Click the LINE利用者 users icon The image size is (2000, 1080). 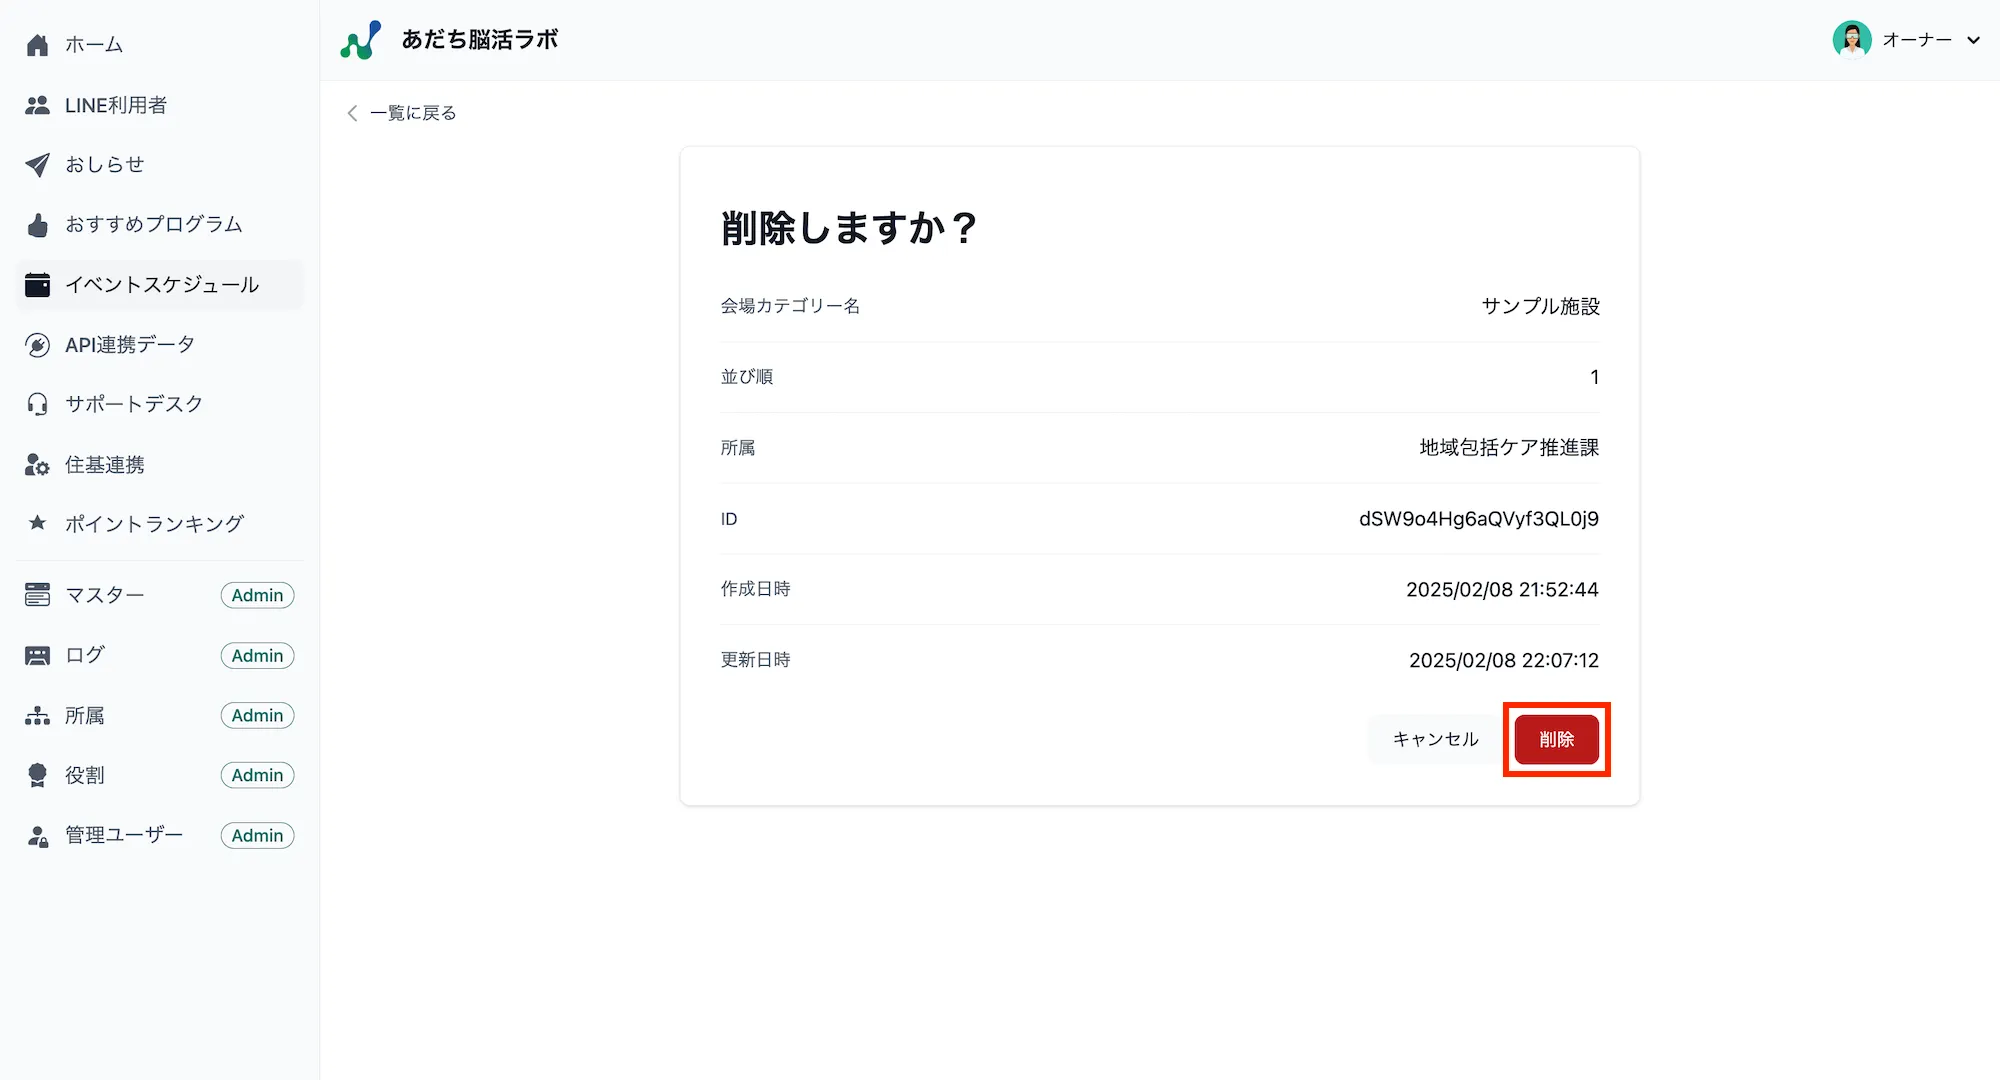coord(37,104)
